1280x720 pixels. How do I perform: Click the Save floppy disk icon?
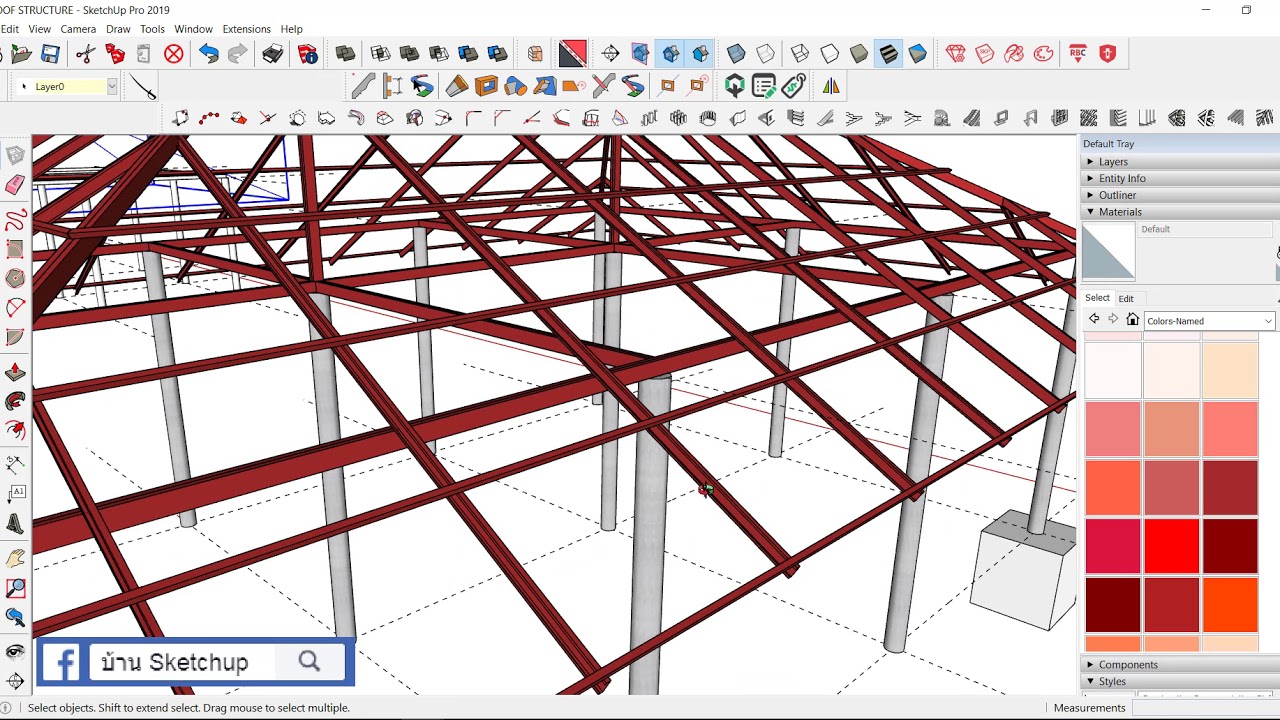pyautogui.click(x=50, y=54)
